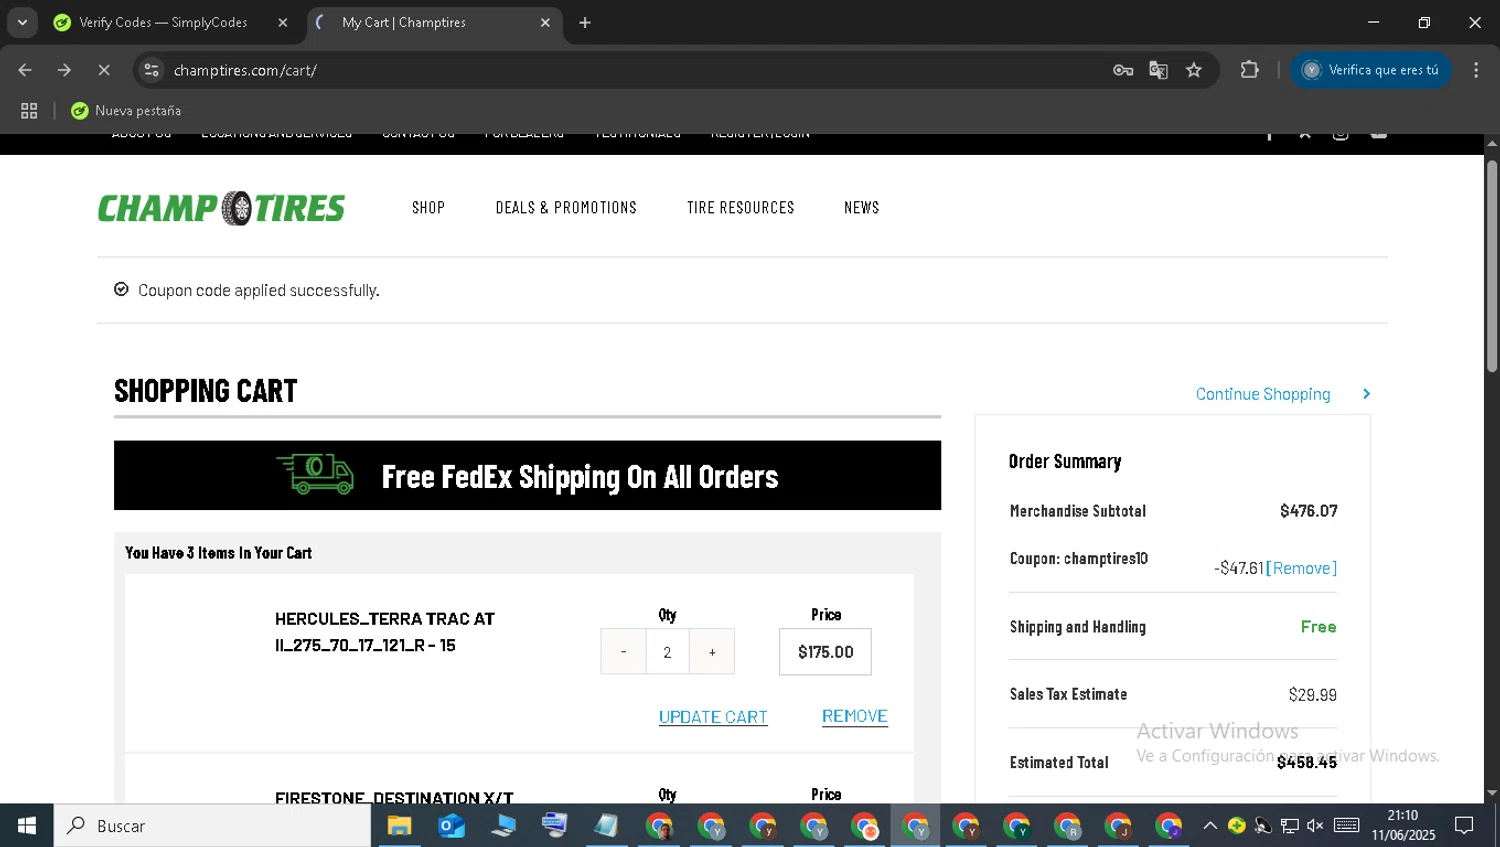Image resolution: width=1500 pixels, height=847 pixels.
Task: Click the Verifica que eres tú profile button
Action: tap(1370, 70)
